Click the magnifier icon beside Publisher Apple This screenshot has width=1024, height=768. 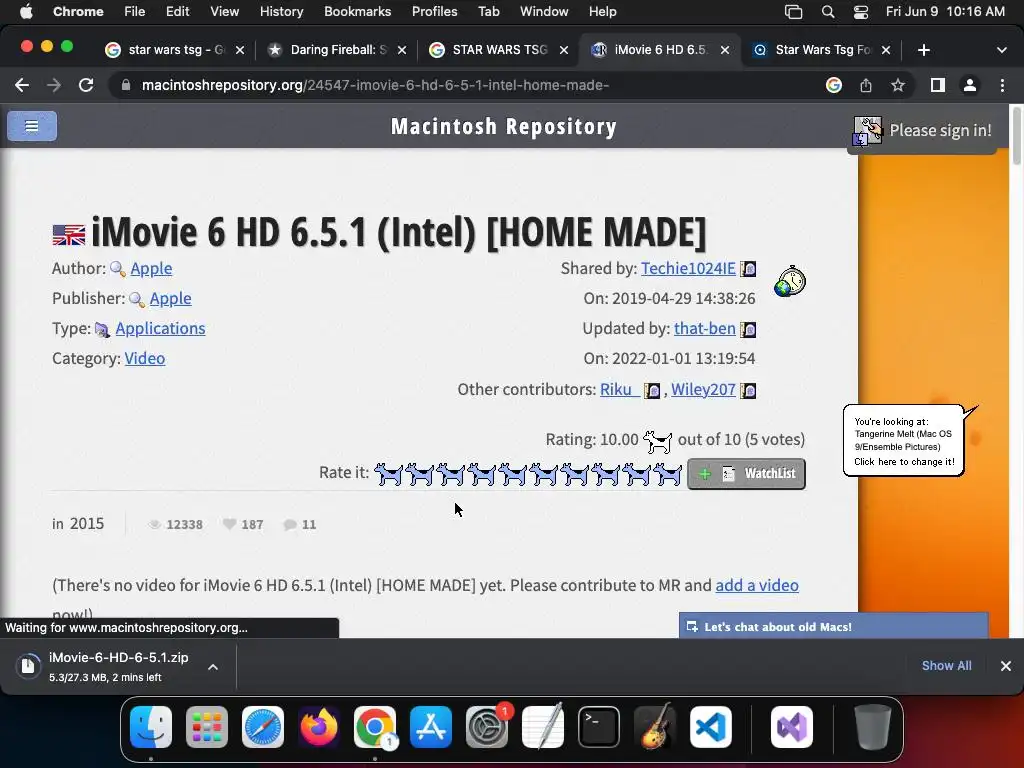tap(136, 299)
